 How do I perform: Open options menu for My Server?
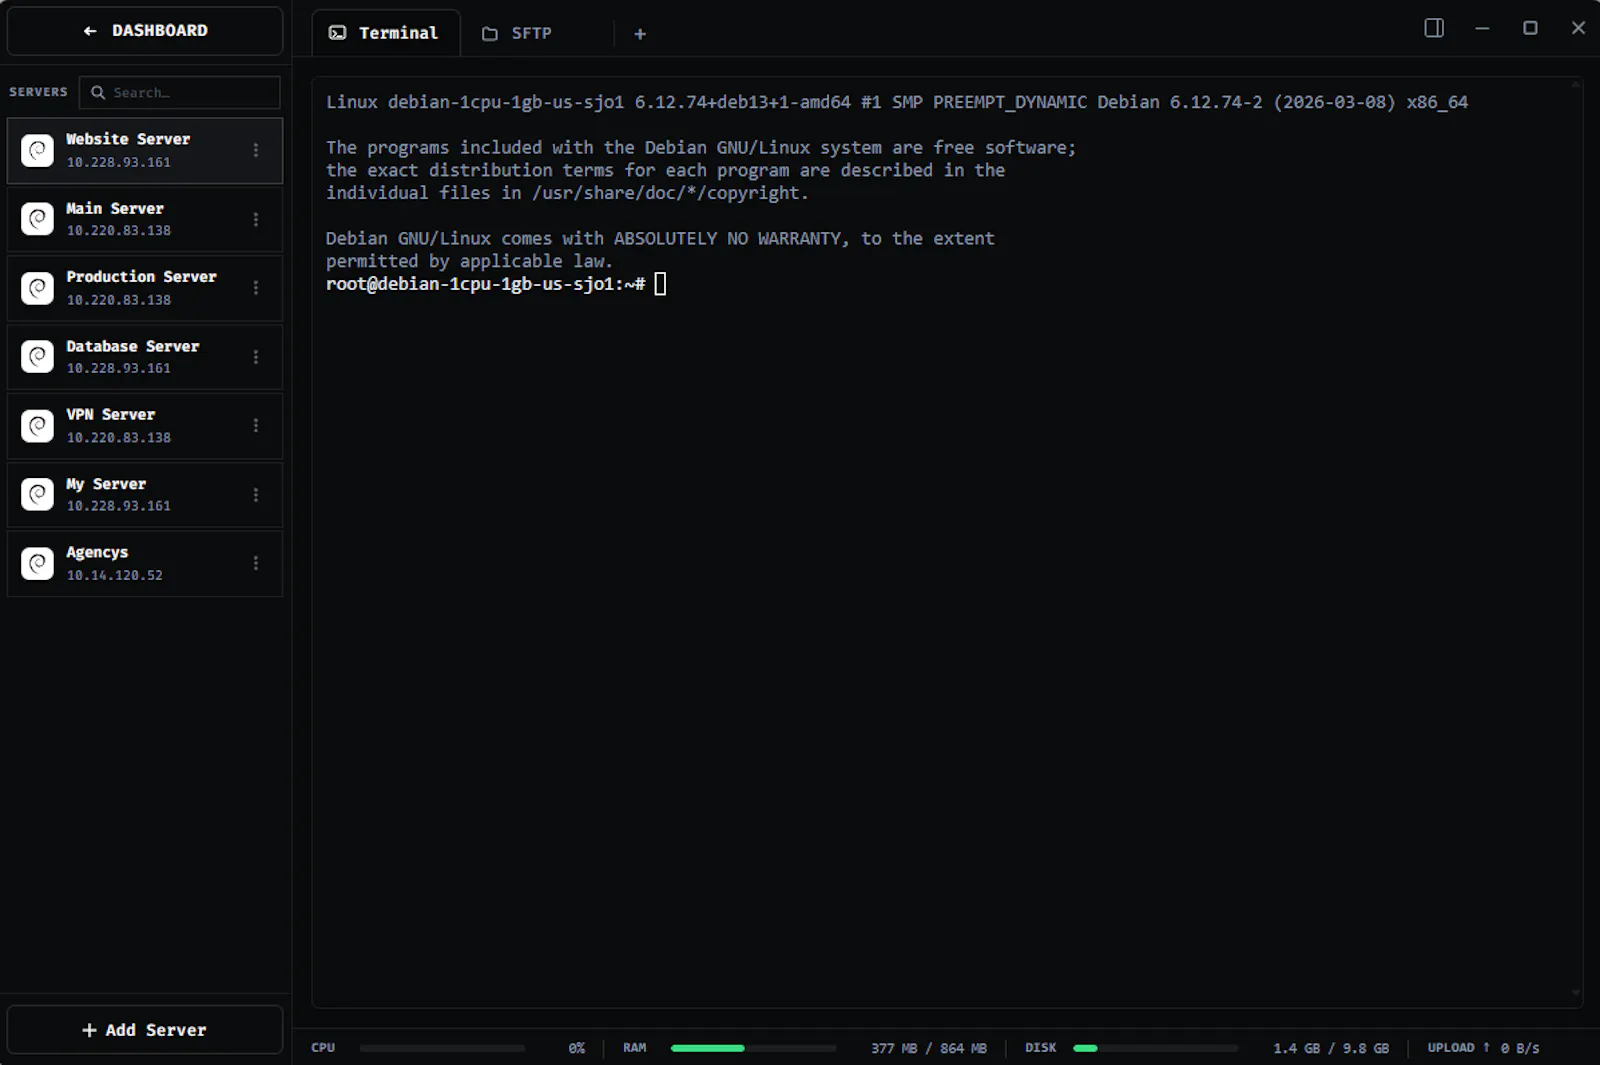256,495
